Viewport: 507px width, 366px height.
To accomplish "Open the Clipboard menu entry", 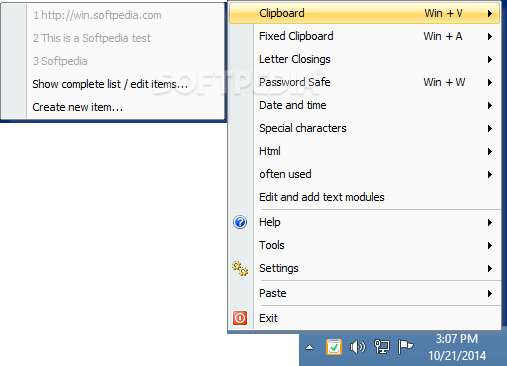I will tap(365, 13).
